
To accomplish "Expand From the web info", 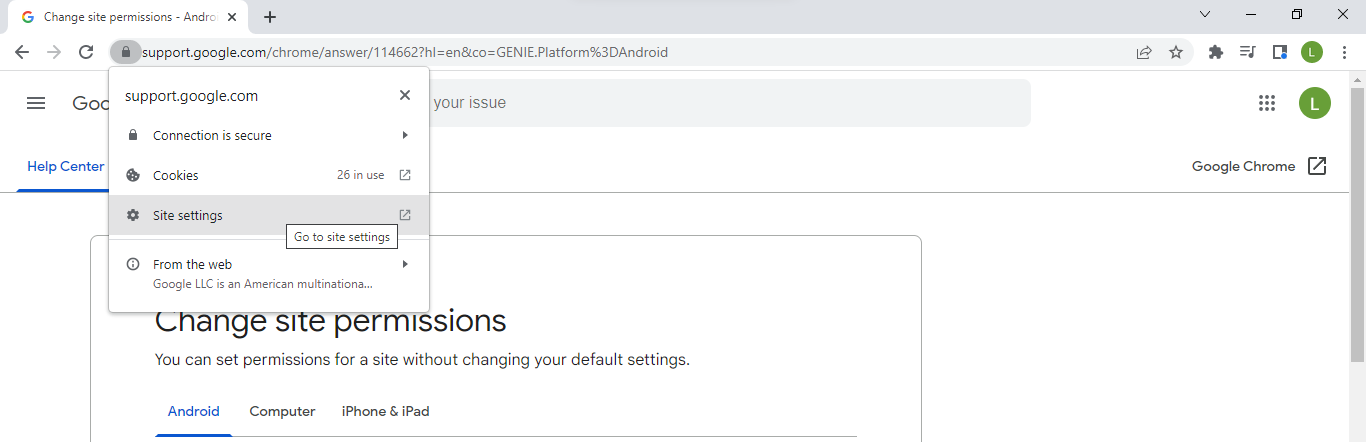I will [269, 273].
